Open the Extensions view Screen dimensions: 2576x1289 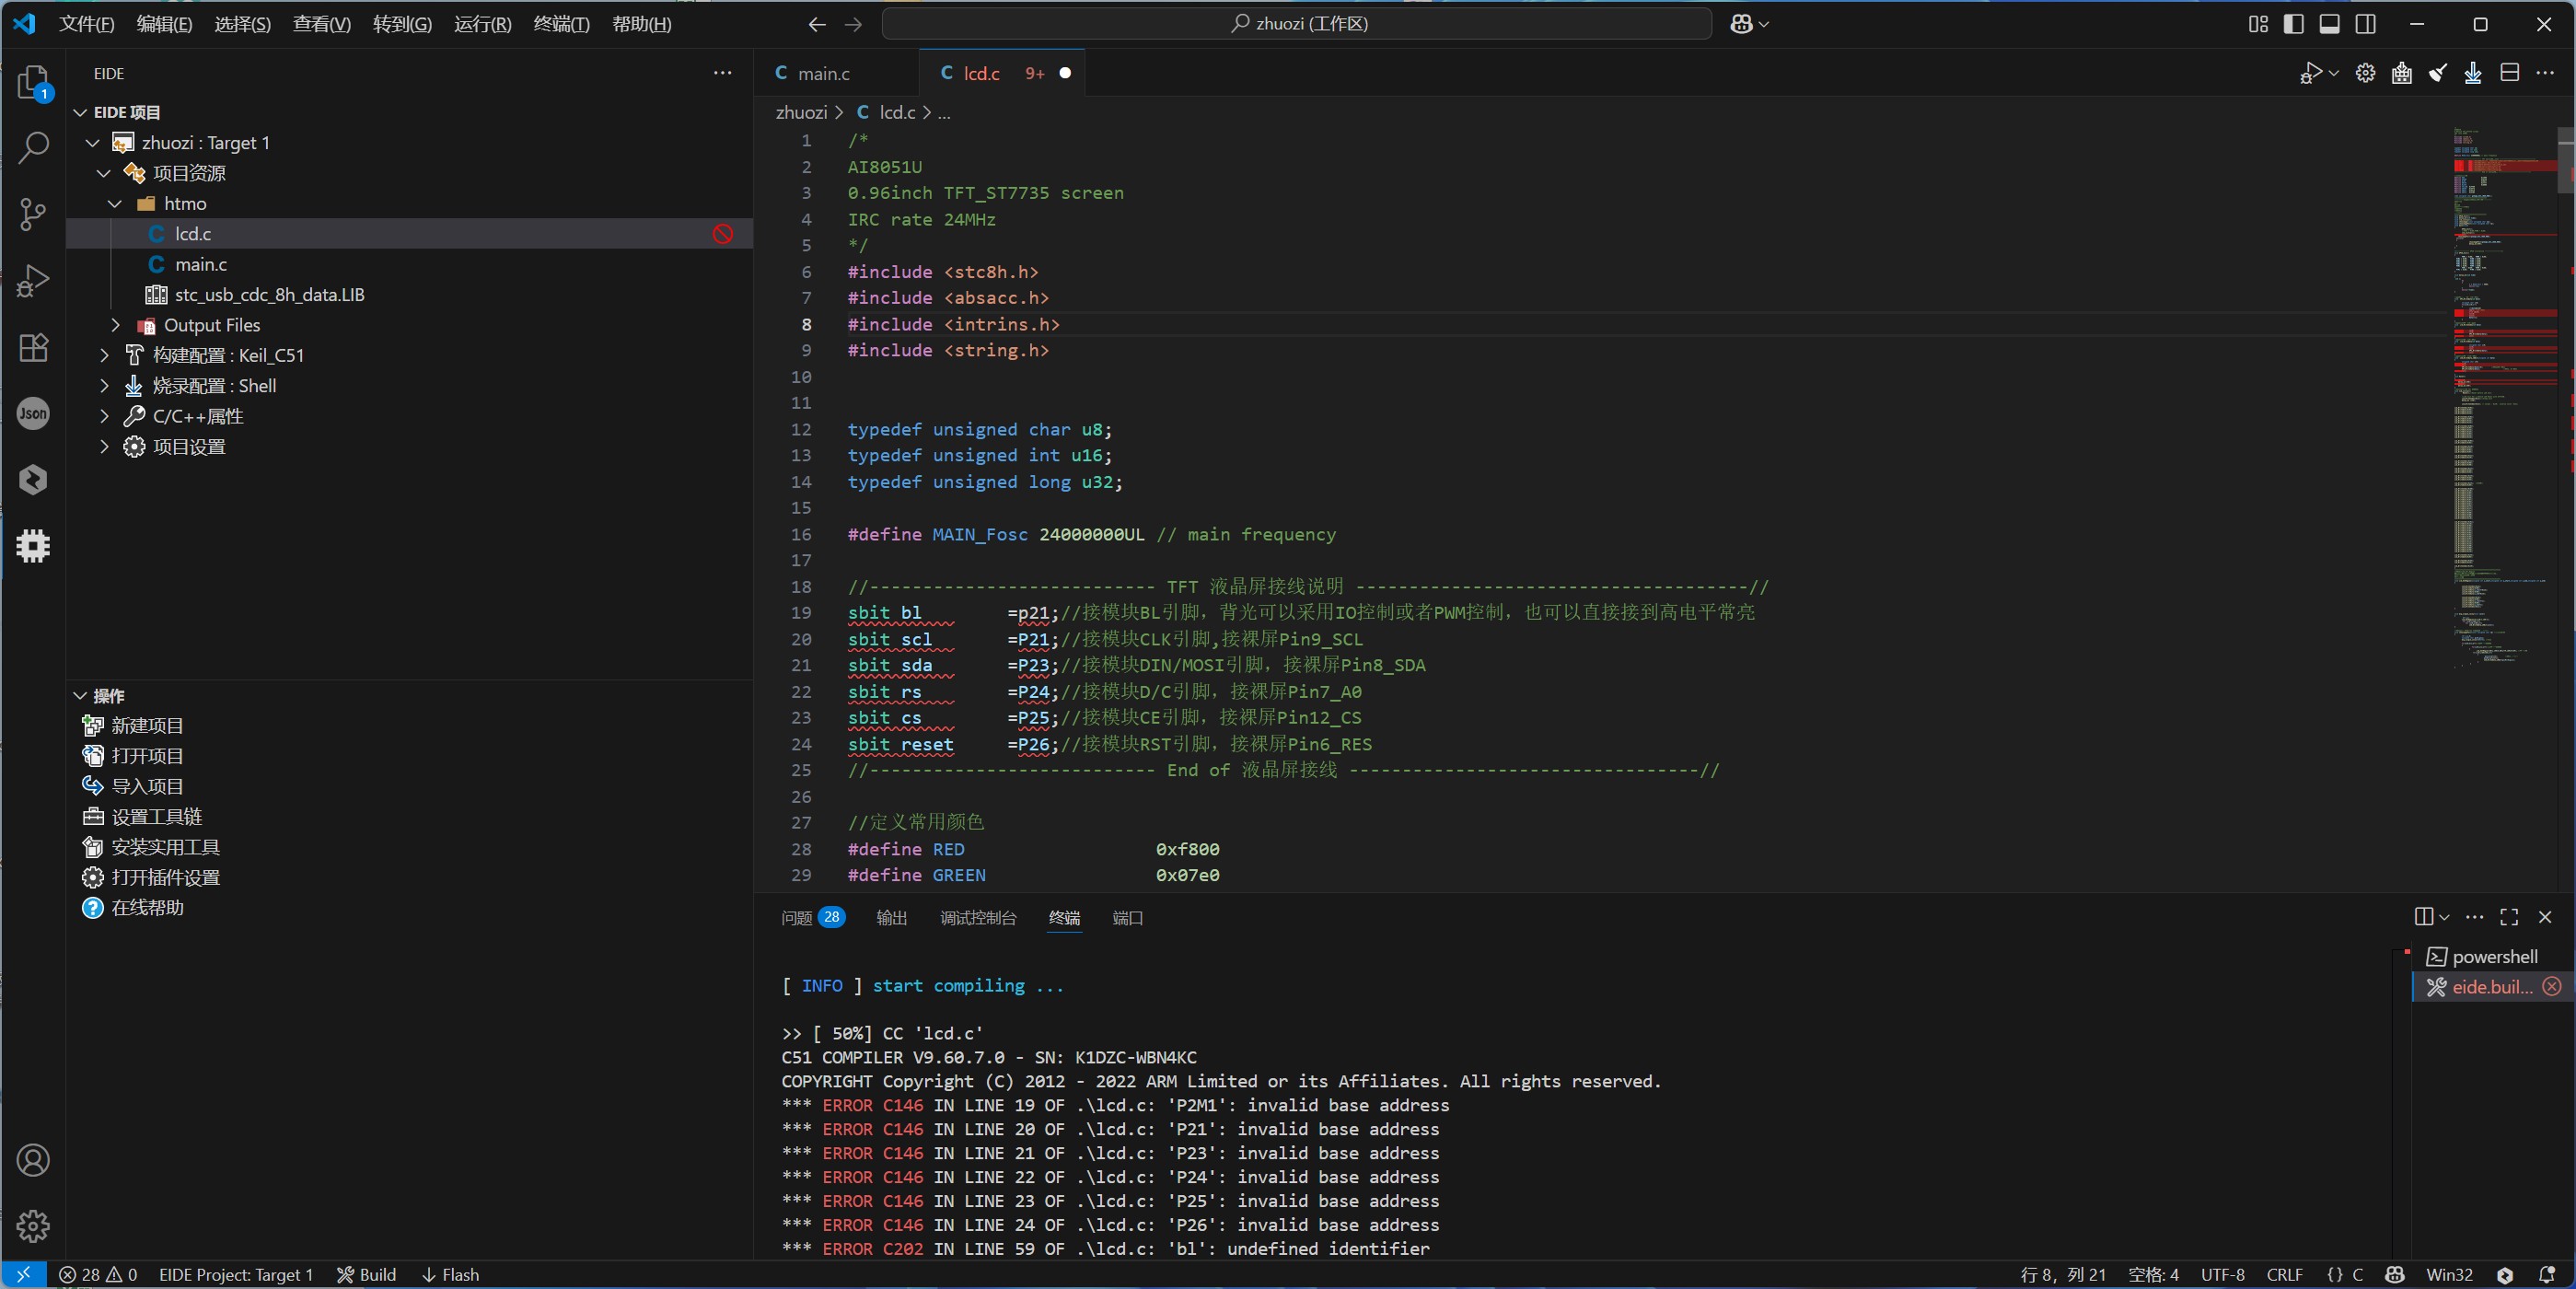[x=33, y=347]
